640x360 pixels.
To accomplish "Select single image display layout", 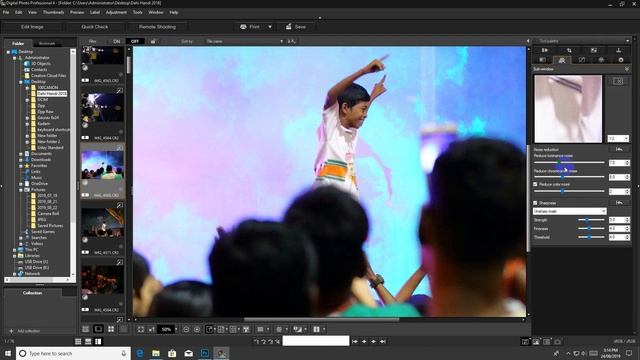I will (x=98, y=329).
